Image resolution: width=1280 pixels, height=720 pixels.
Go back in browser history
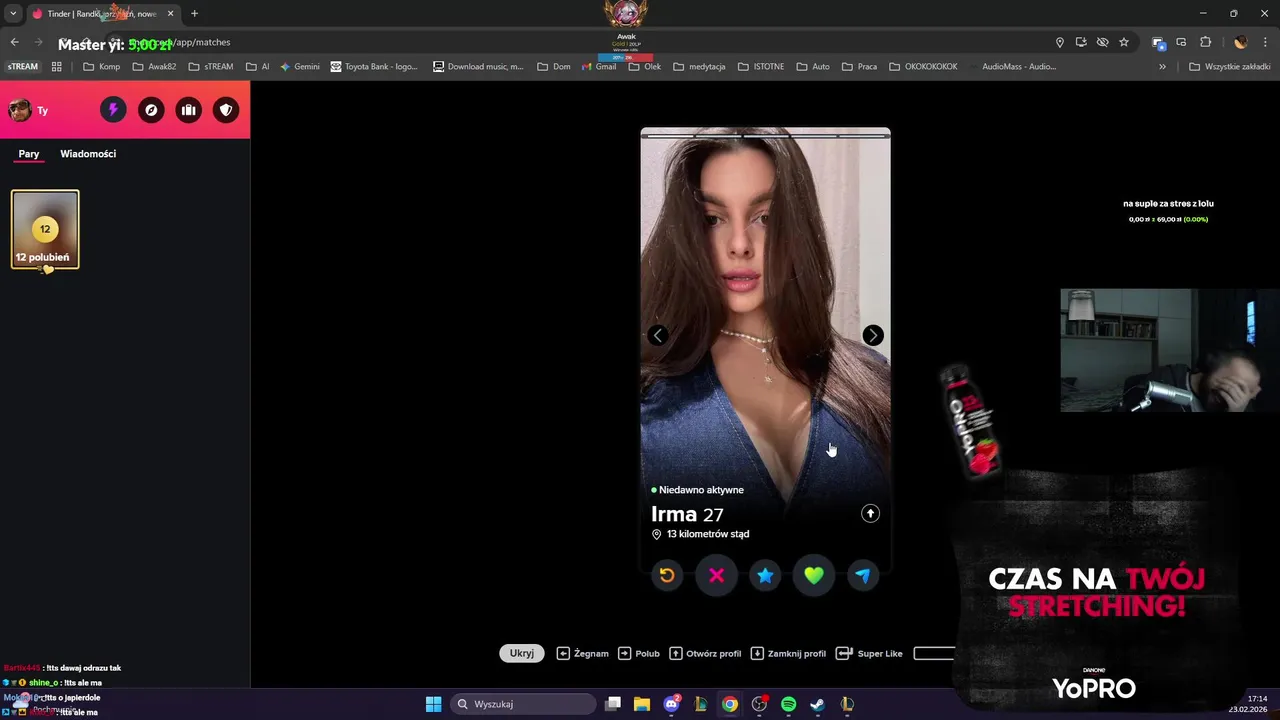[14, 42]
